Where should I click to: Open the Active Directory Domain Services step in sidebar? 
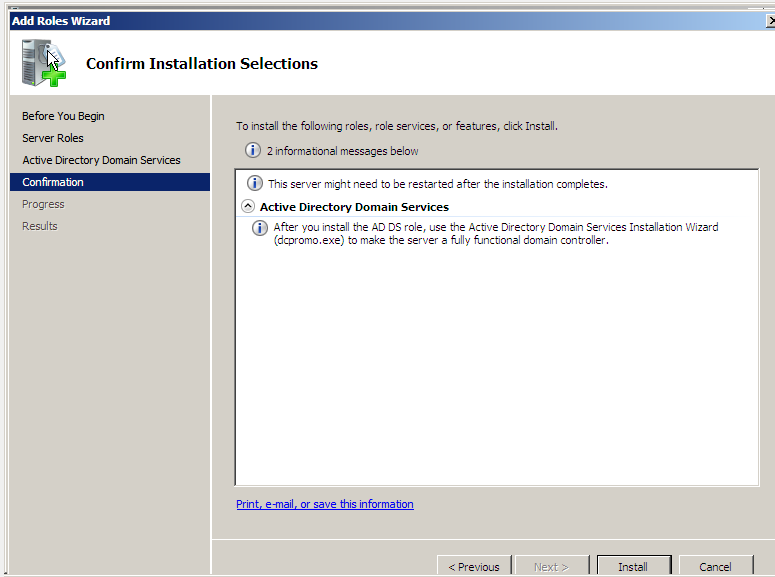(101, 160)
